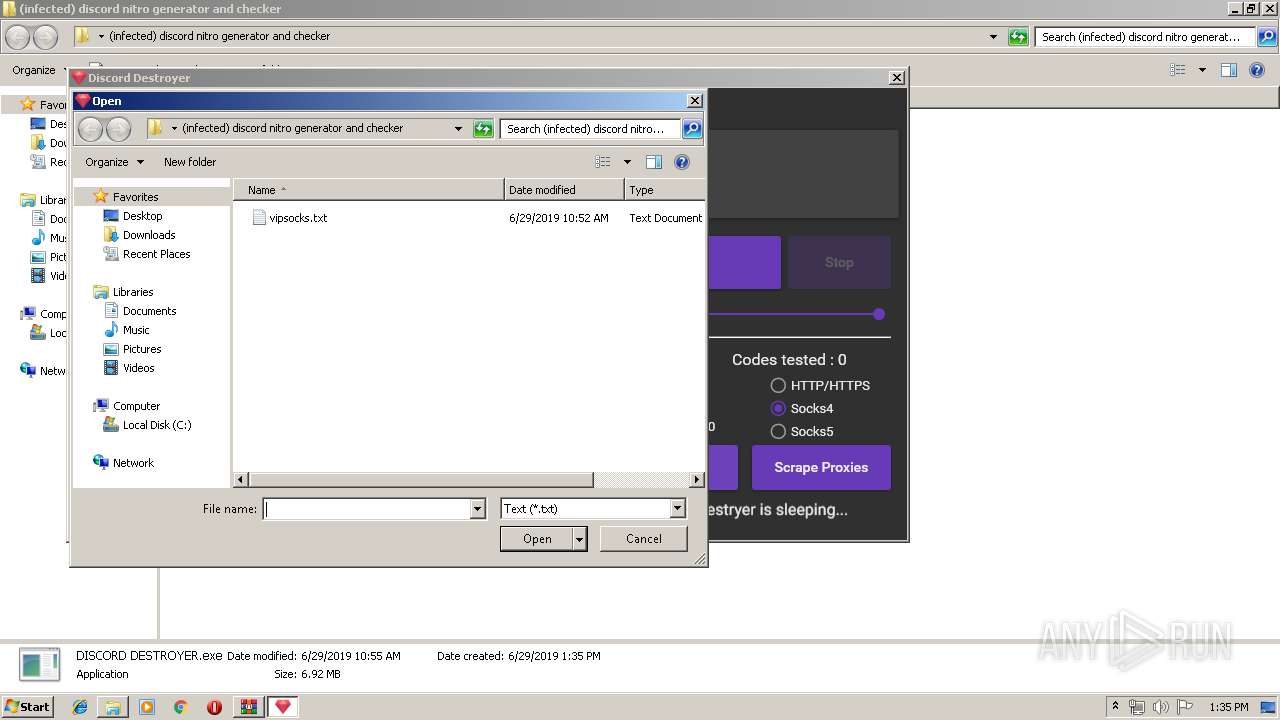Image resolution: width=1280 pixels, height=720 pixels.
Task: Click the vipsocks.txt file icon
Action: pyautogui.click(x=259, y=217)
